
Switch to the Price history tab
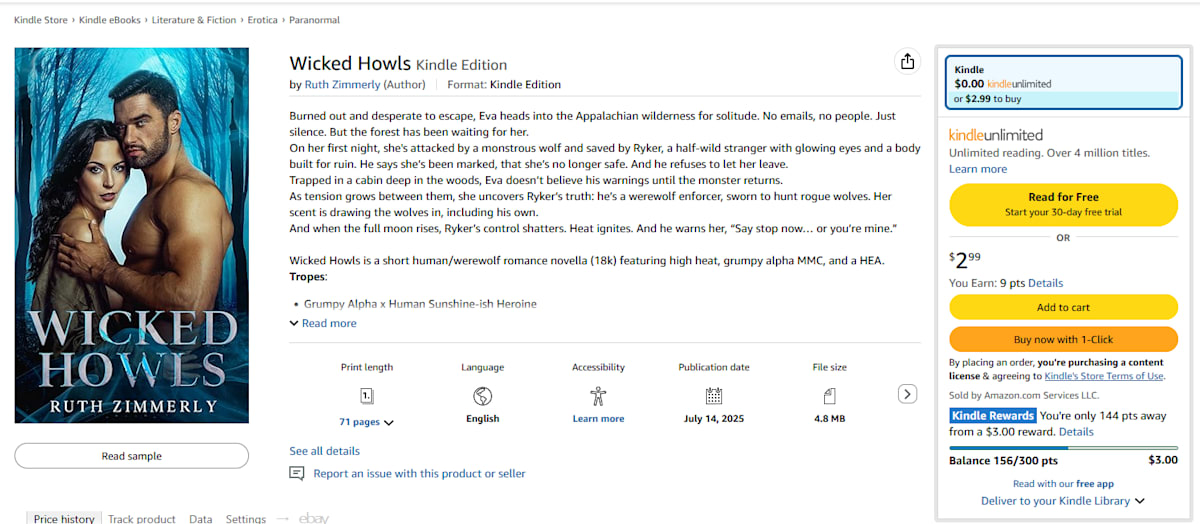pyautogui.click(x=64, y=519)
